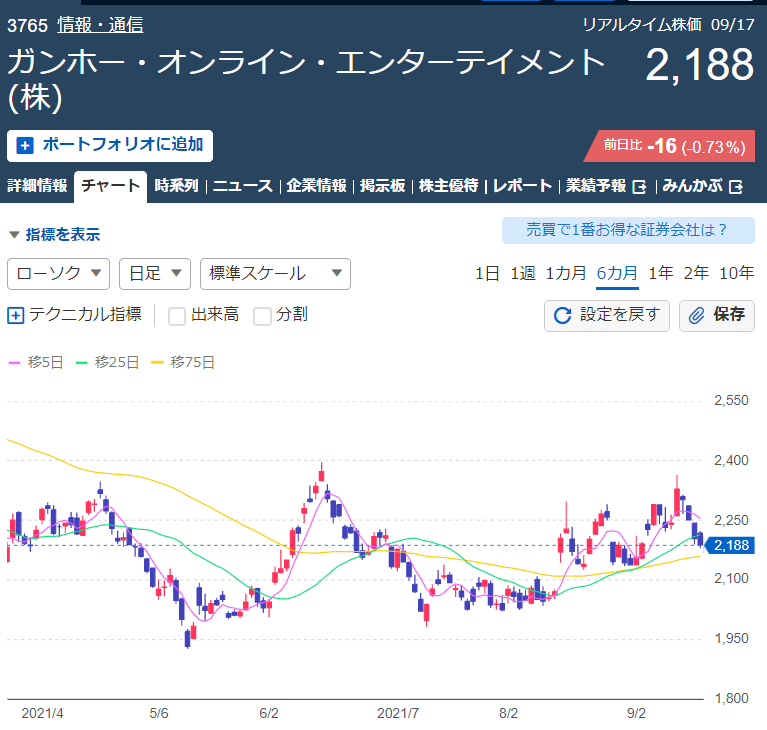
Task: Click the 2,188 current price chart marker
Action: (731, 545)
